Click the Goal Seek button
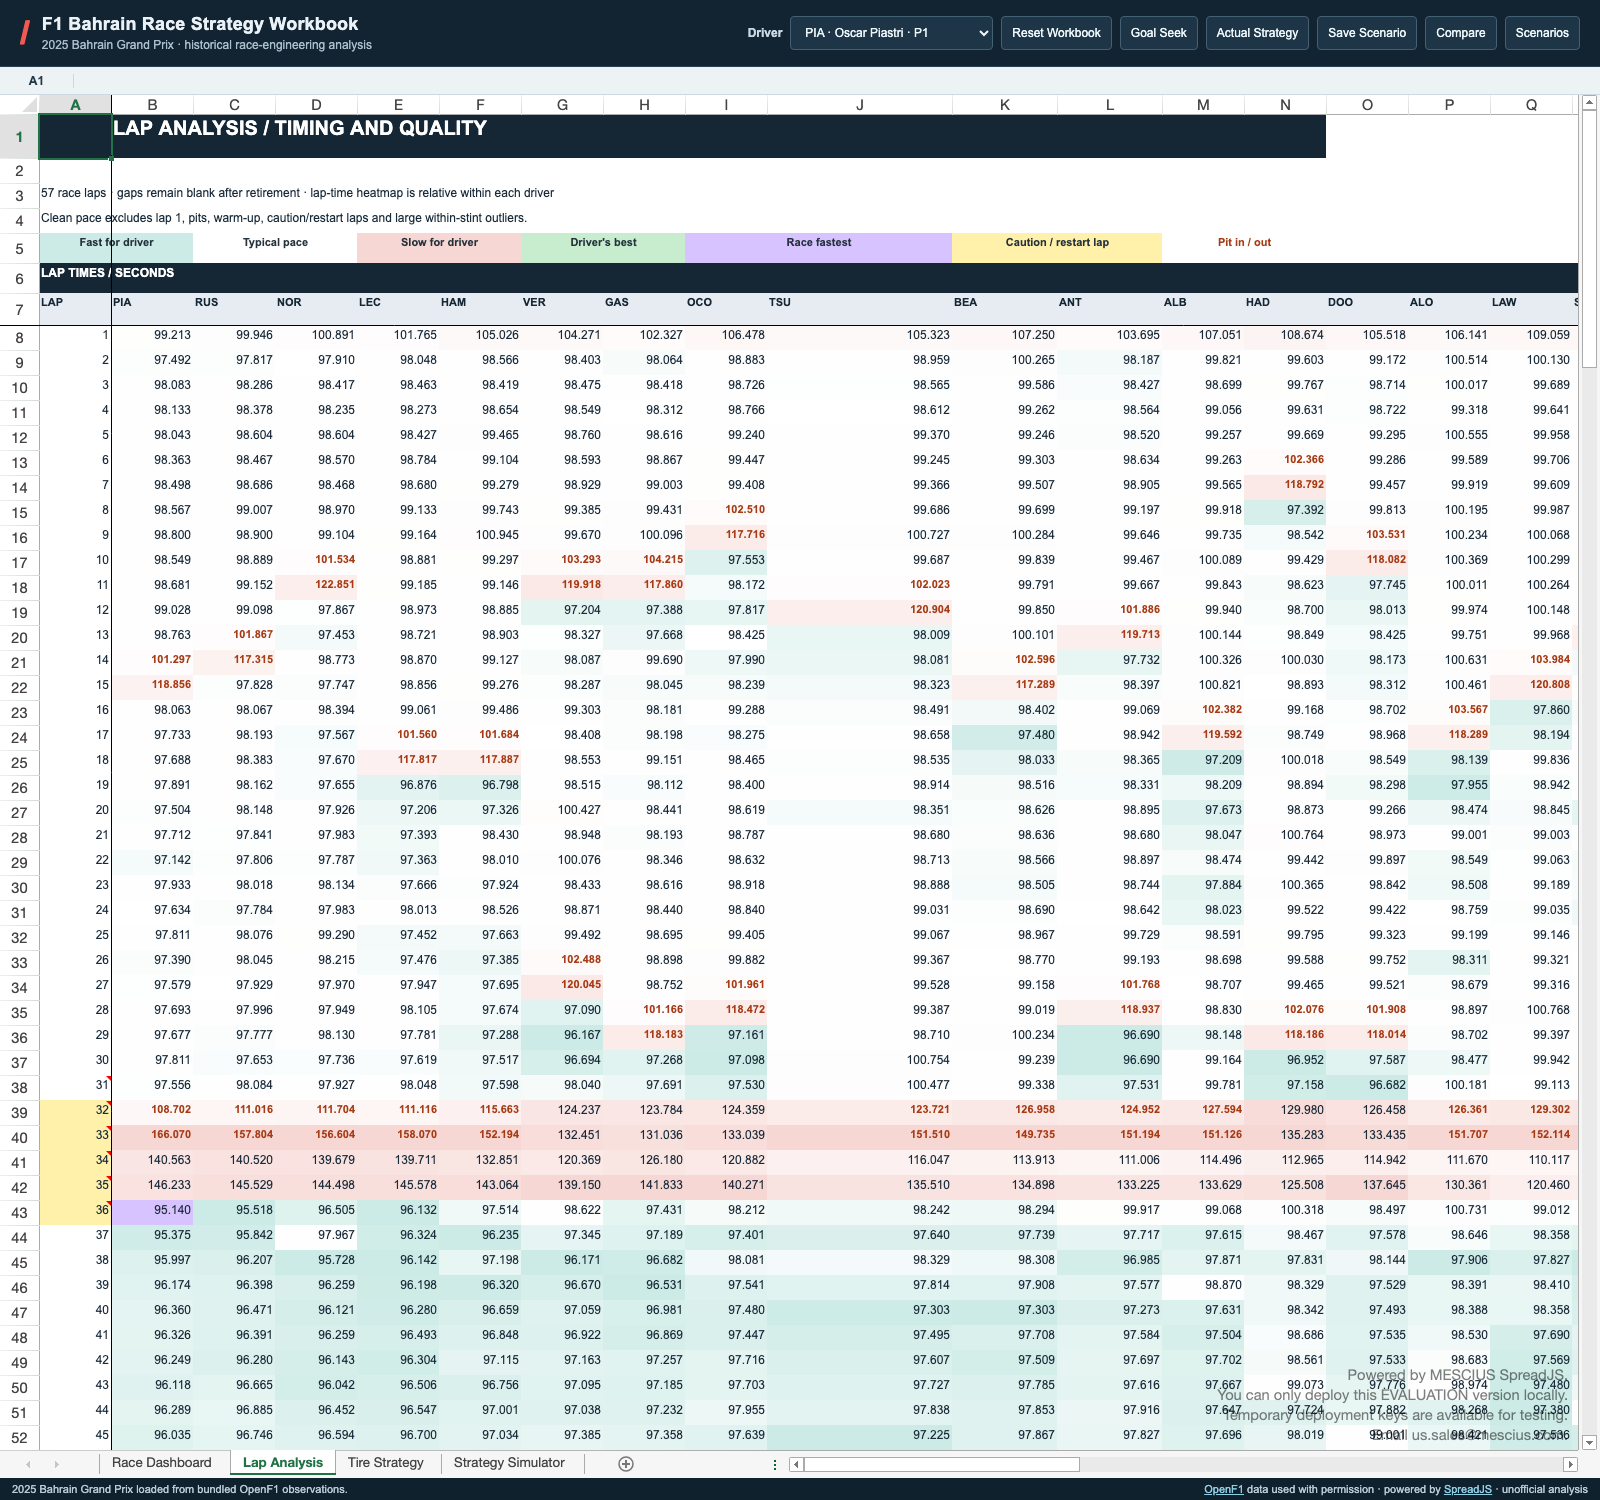The width and height of the screenshot is (1600, 1500). (1158, 33)
